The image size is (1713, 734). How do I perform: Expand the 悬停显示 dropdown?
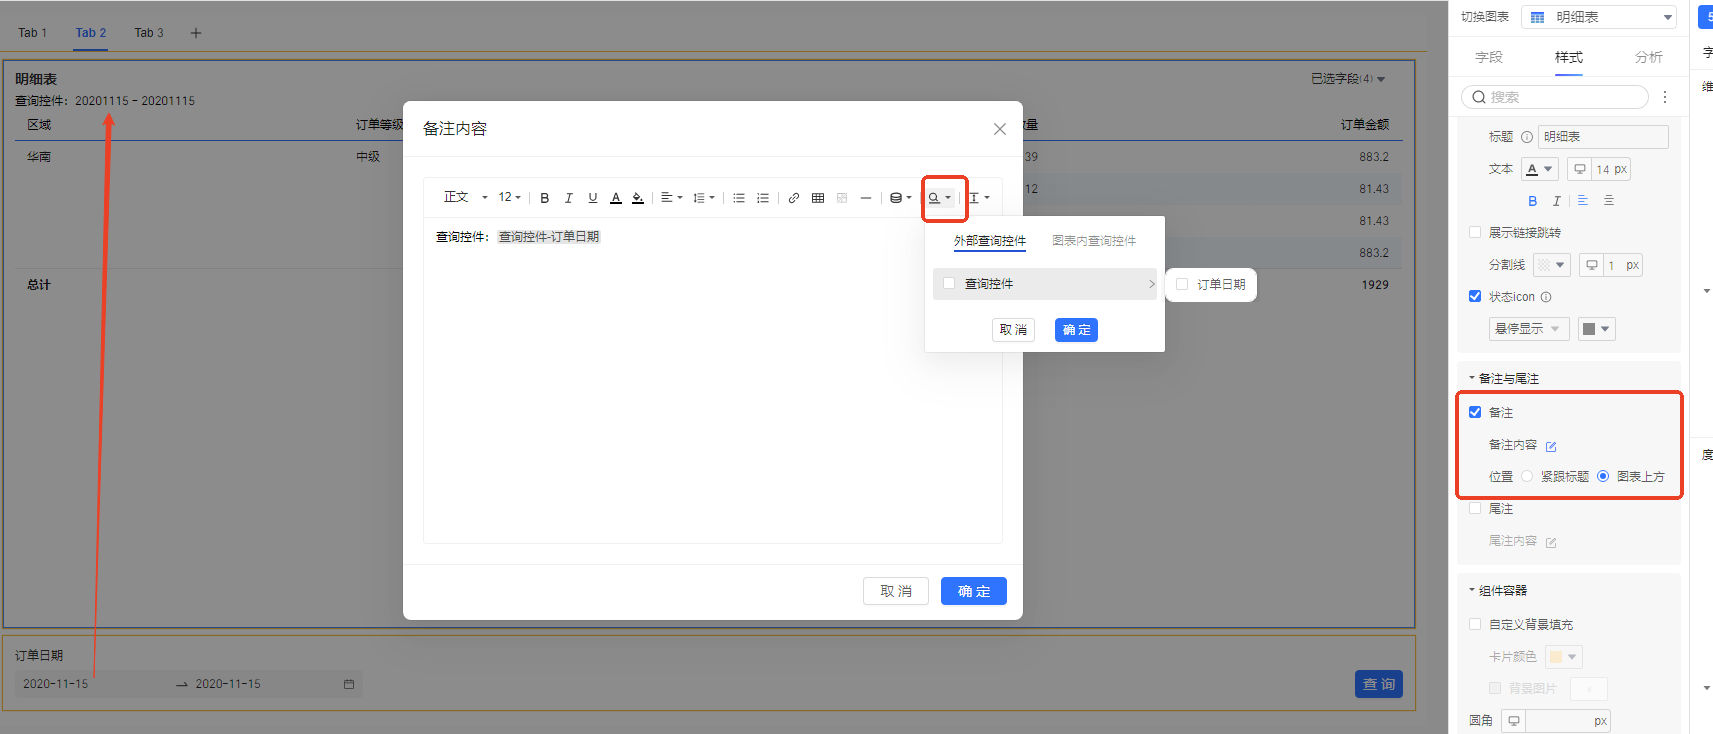point(1528,329)
